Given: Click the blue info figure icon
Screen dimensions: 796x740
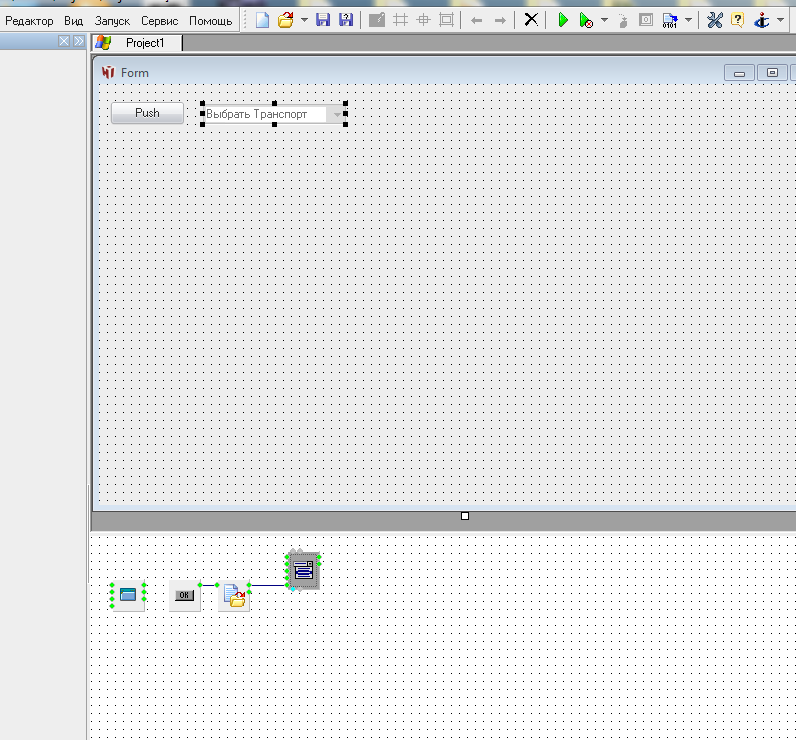Looking at the screenshot, I should click(x=761, y=20).
